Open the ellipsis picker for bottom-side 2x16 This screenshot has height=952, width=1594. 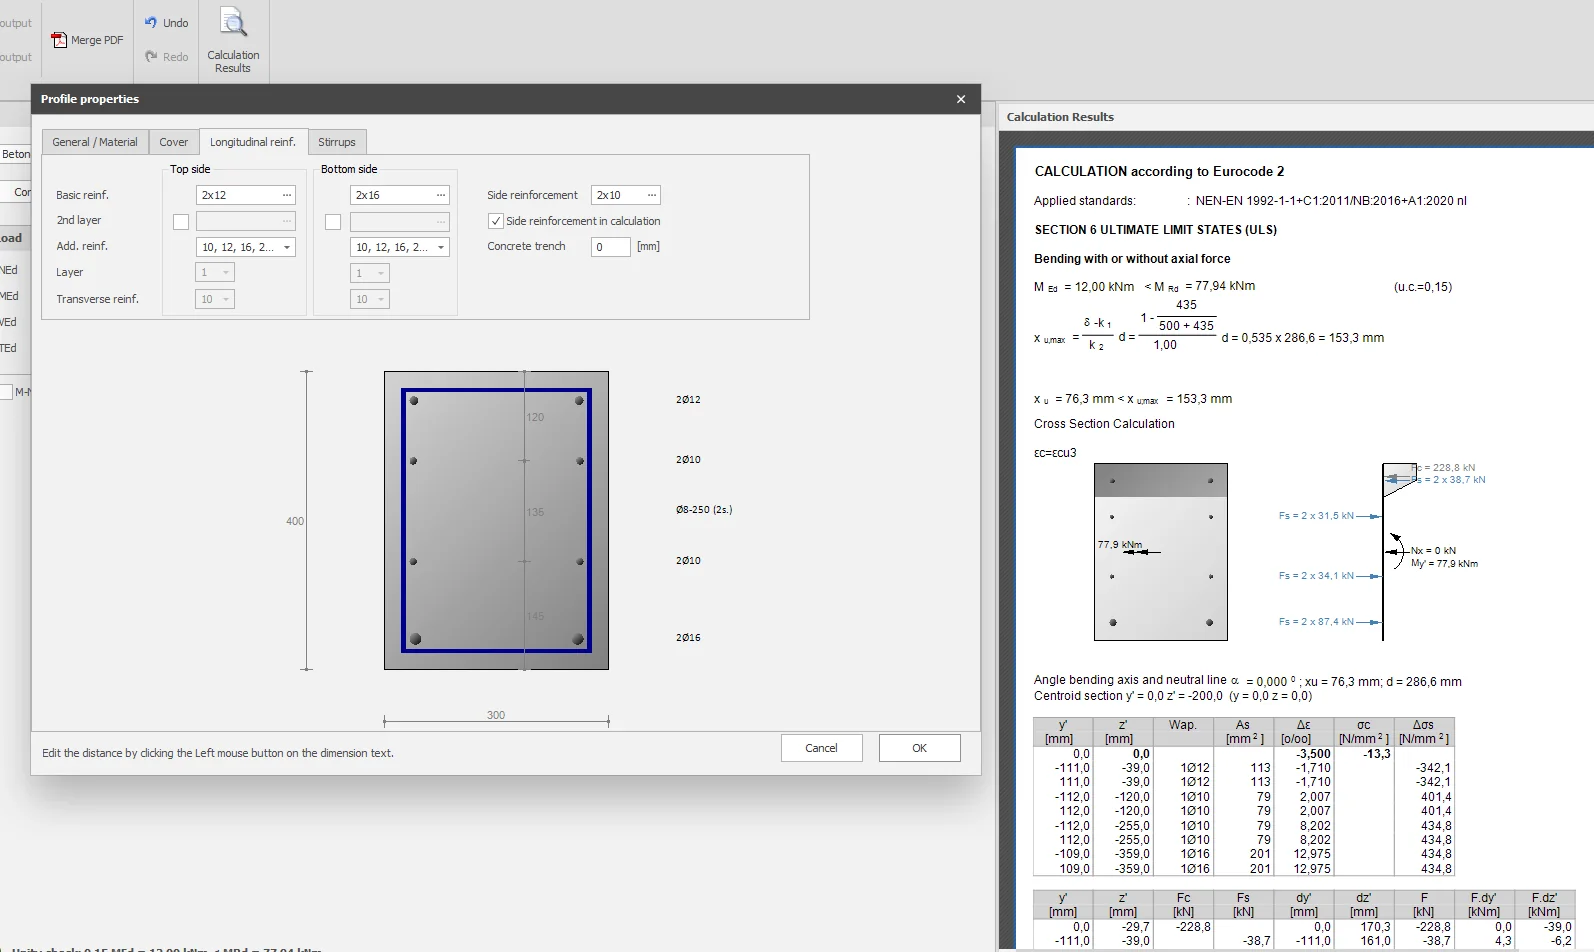click(x=441, y=195)
